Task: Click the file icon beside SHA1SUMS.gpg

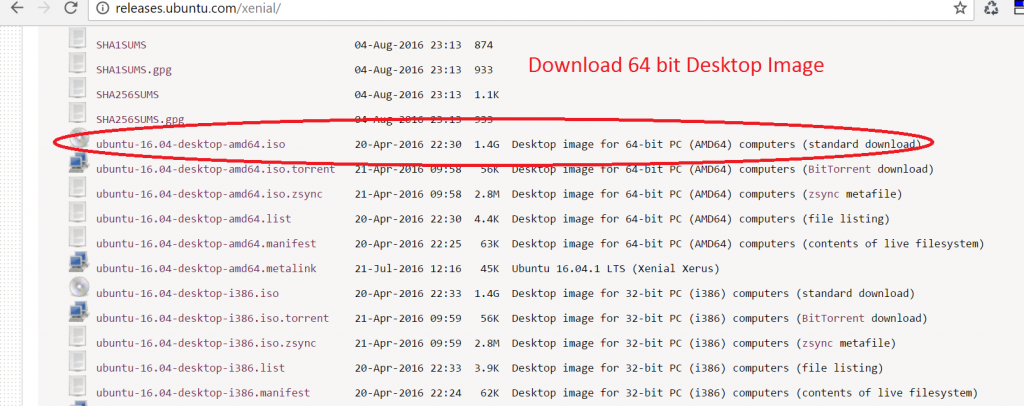Action: click(77, 63)
